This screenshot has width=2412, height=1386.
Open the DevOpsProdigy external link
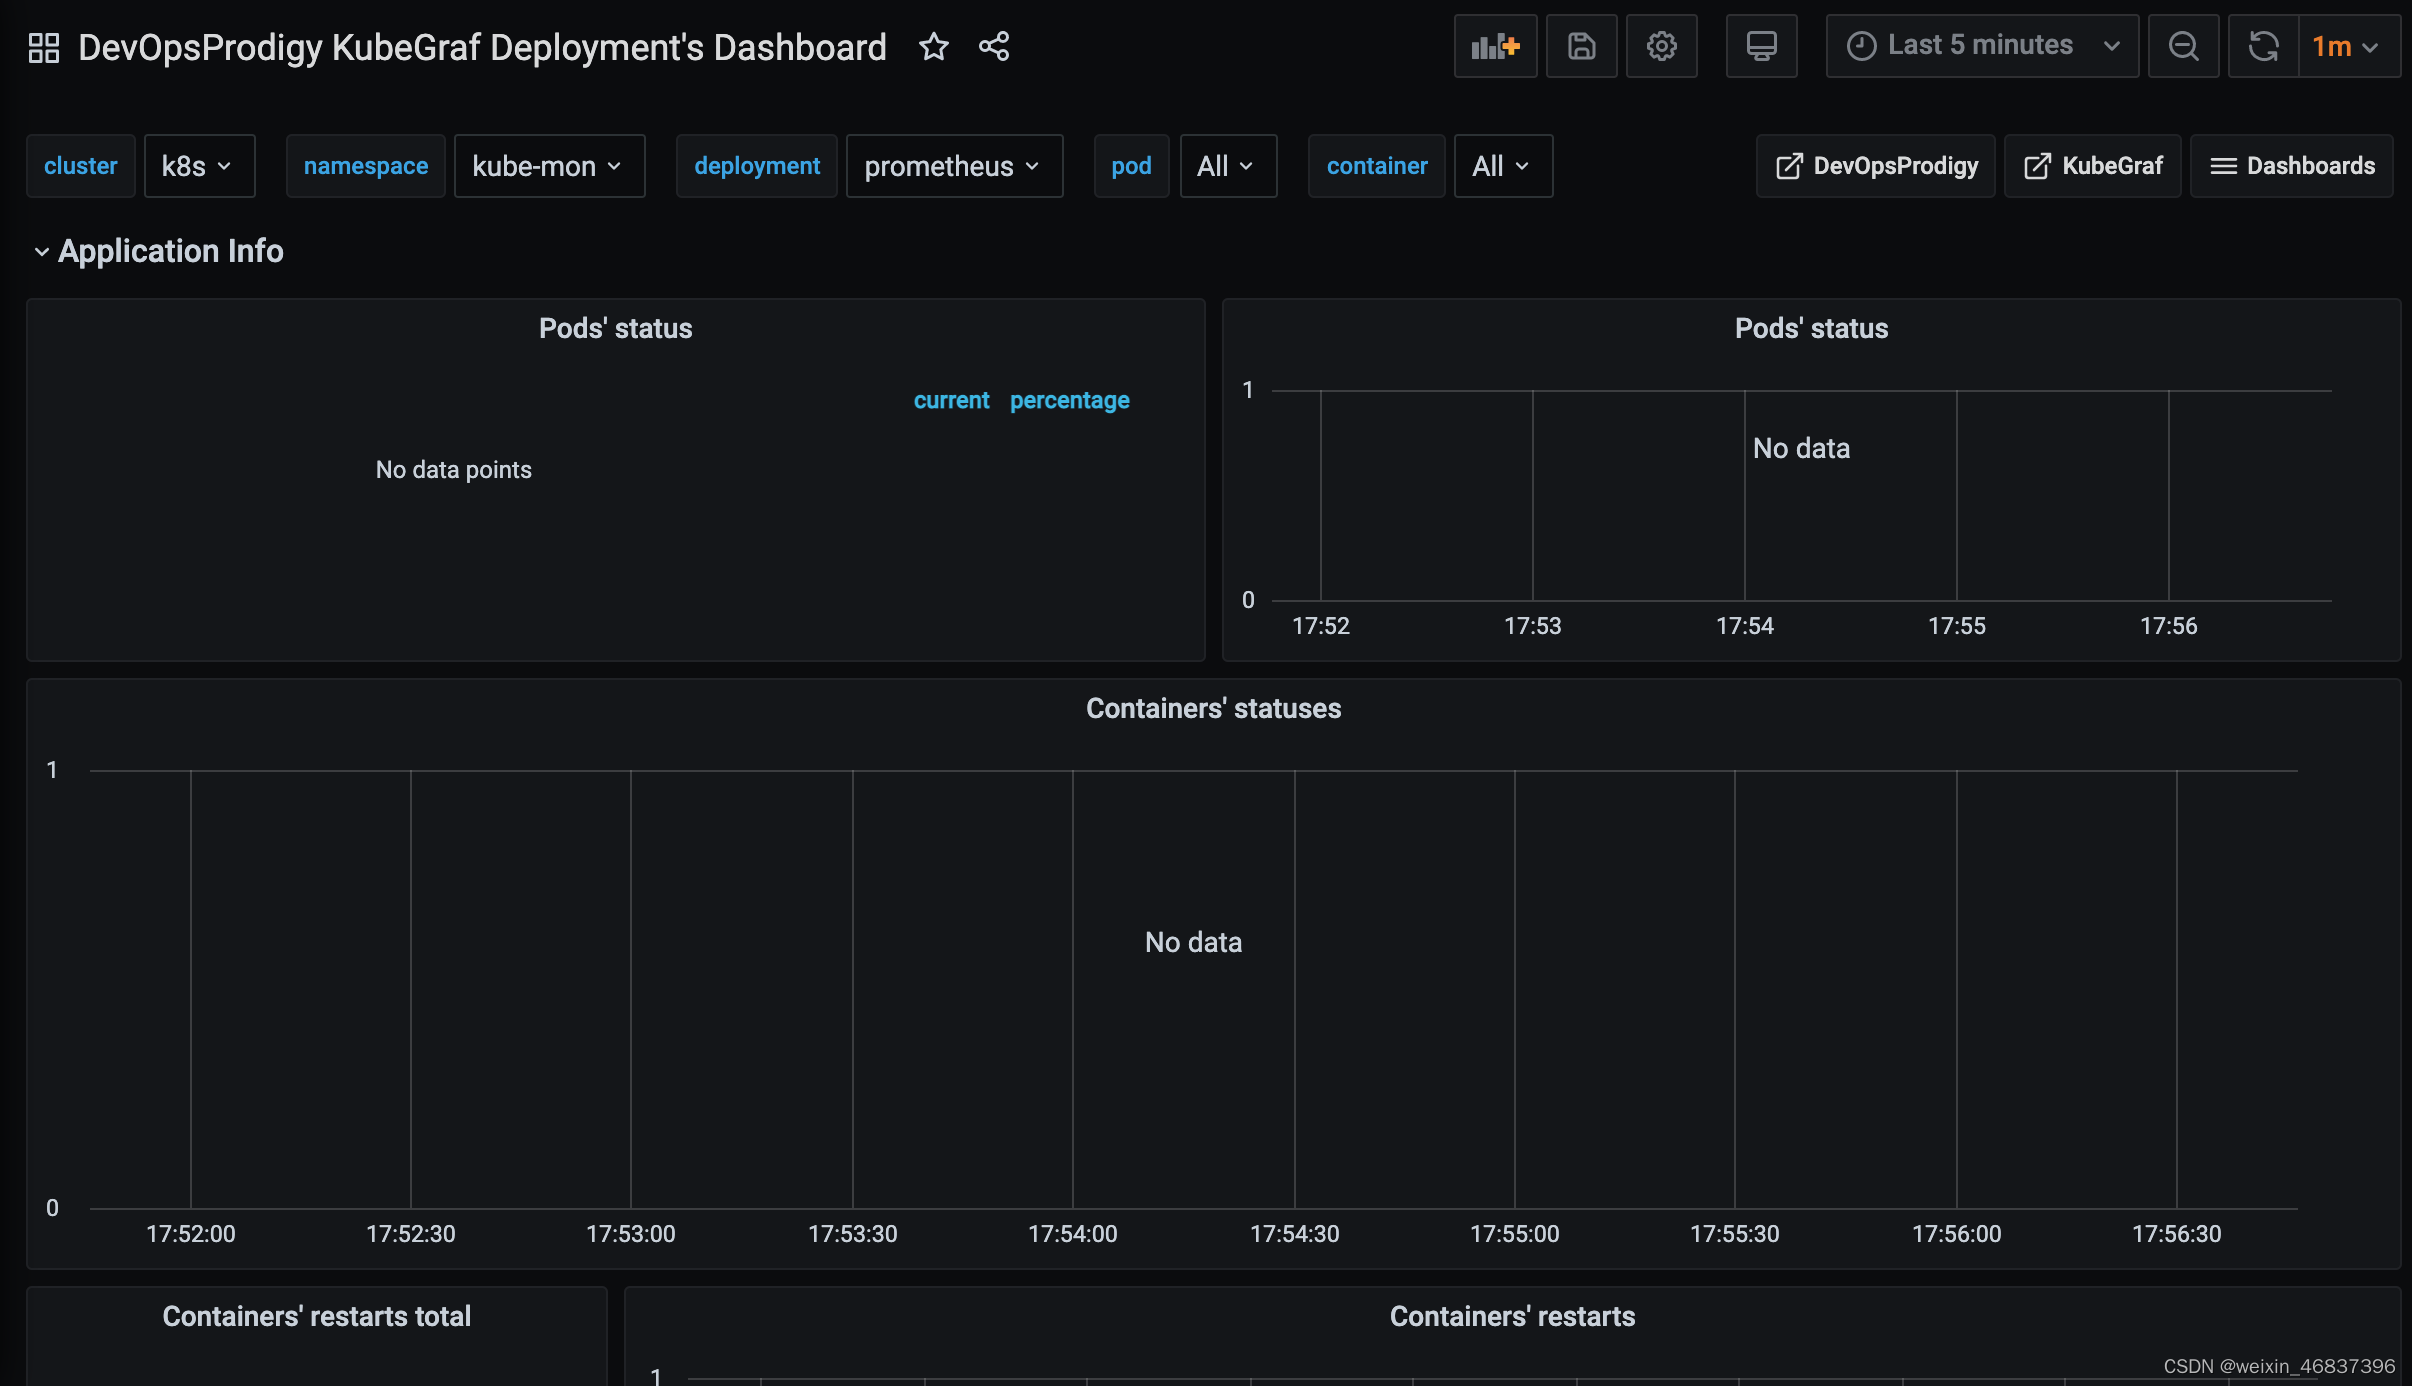coord(1875,166)
